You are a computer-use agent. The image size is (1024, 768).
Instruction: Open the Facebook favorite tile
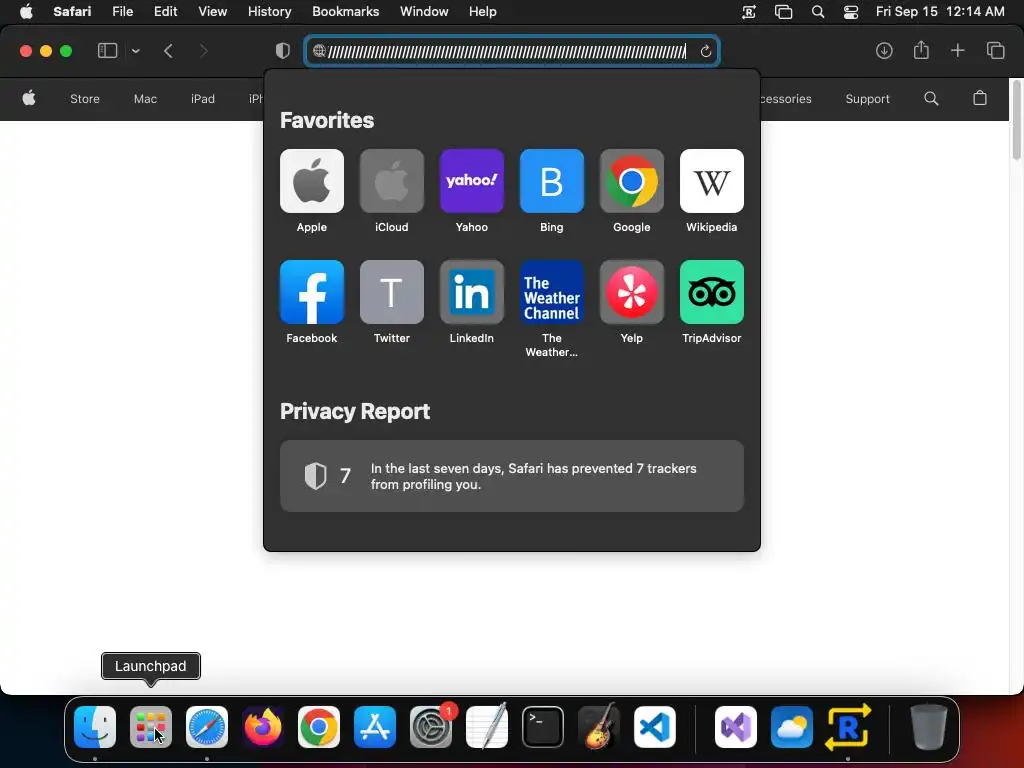pos(312,292)
